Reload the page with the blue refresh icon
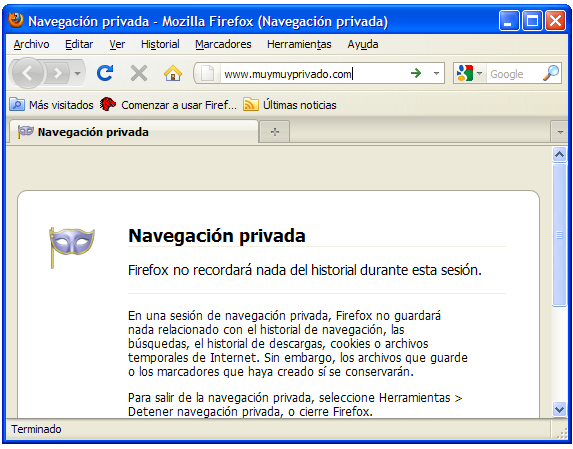The width and height of the screenshot is (573, 449). coord(105,73)
